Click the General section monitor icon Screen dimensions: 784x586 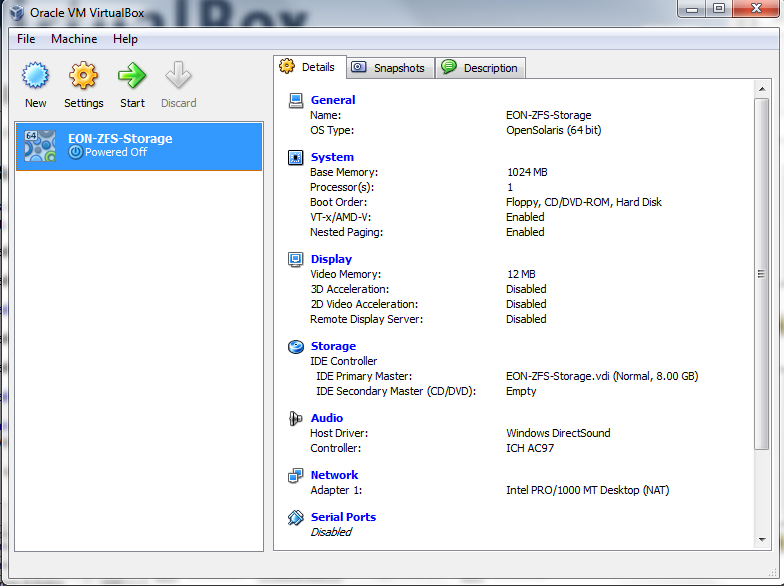[x=296, y=100]
